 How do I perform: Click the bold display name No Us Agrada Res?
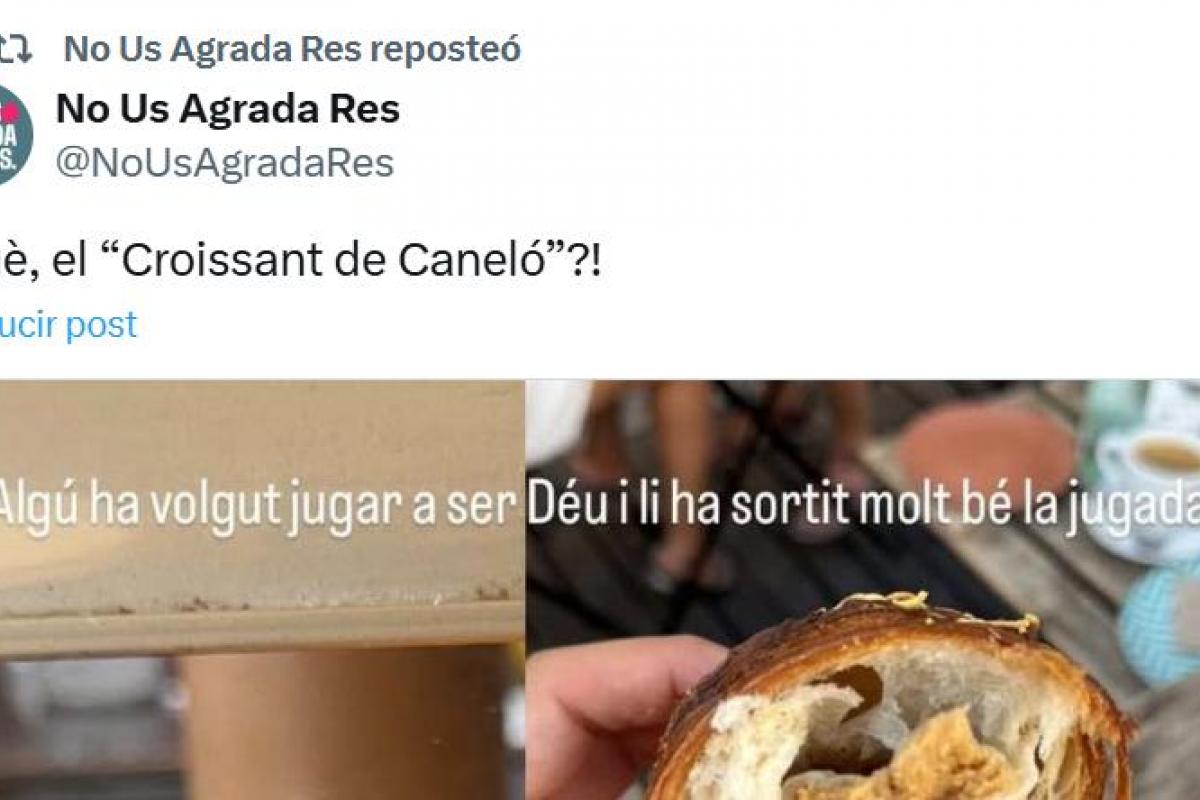[x=228, y=108]
